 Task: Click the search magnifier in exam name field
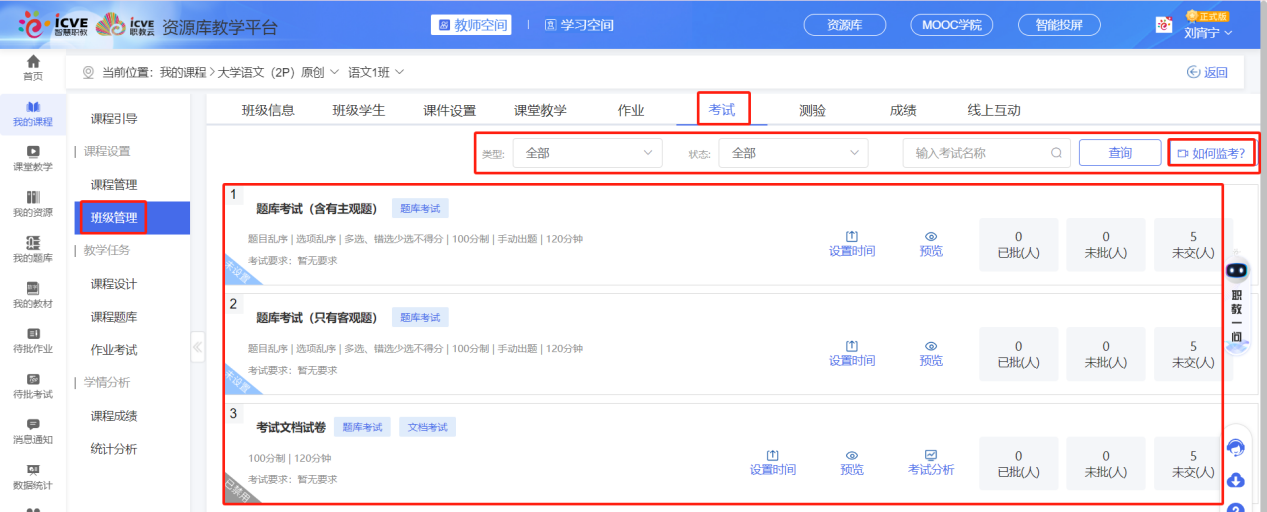point(1056,153)
